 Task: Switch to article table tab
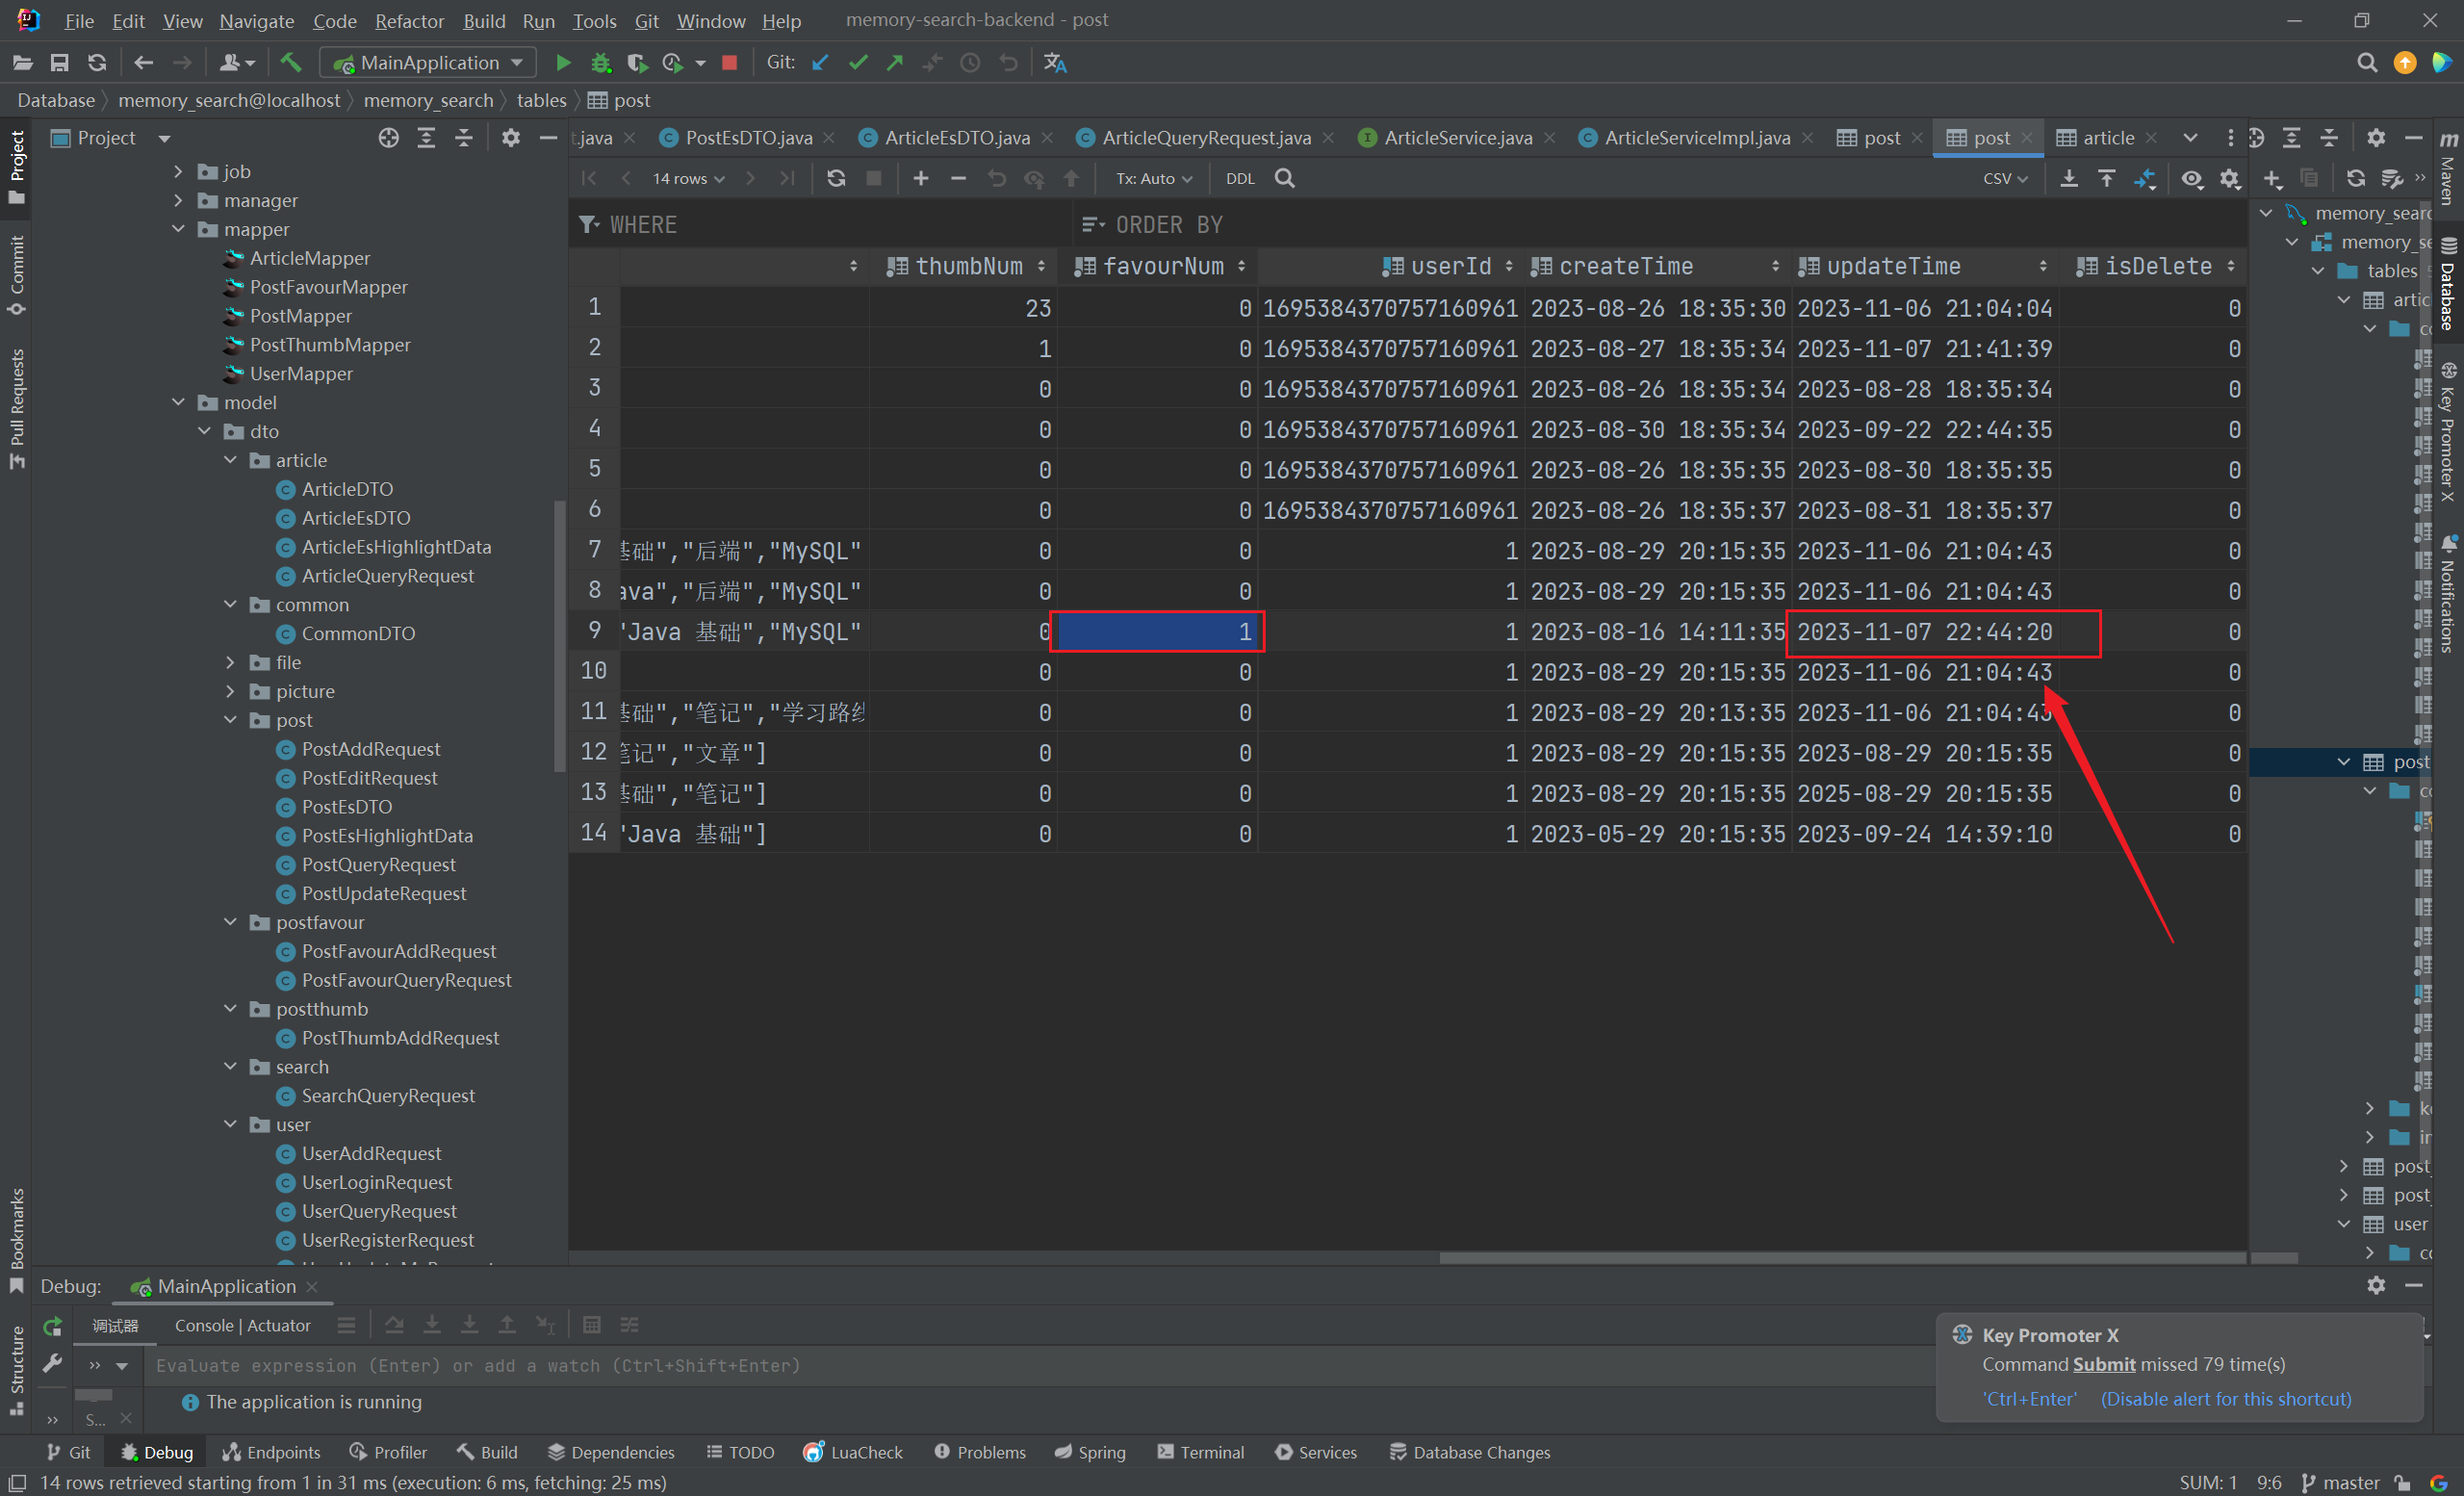[x=2107, y=138]
